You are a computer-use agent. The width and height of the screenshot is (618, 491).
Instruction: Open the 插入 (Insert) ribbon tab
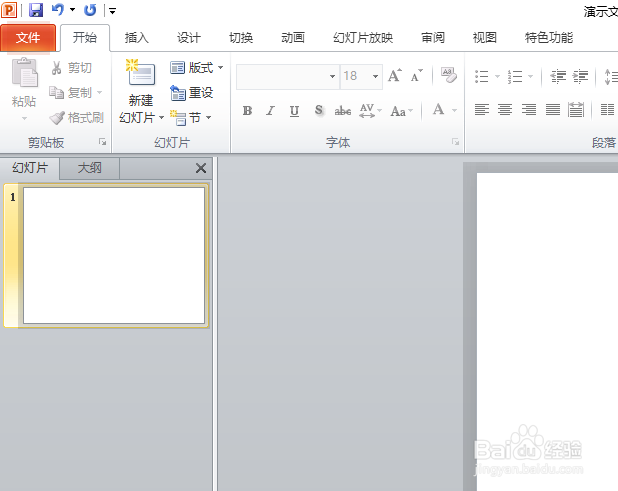point(137,38)
